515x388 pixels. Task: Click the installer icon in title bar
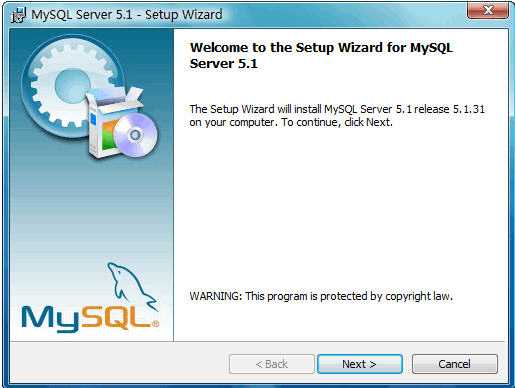(18, 15)
